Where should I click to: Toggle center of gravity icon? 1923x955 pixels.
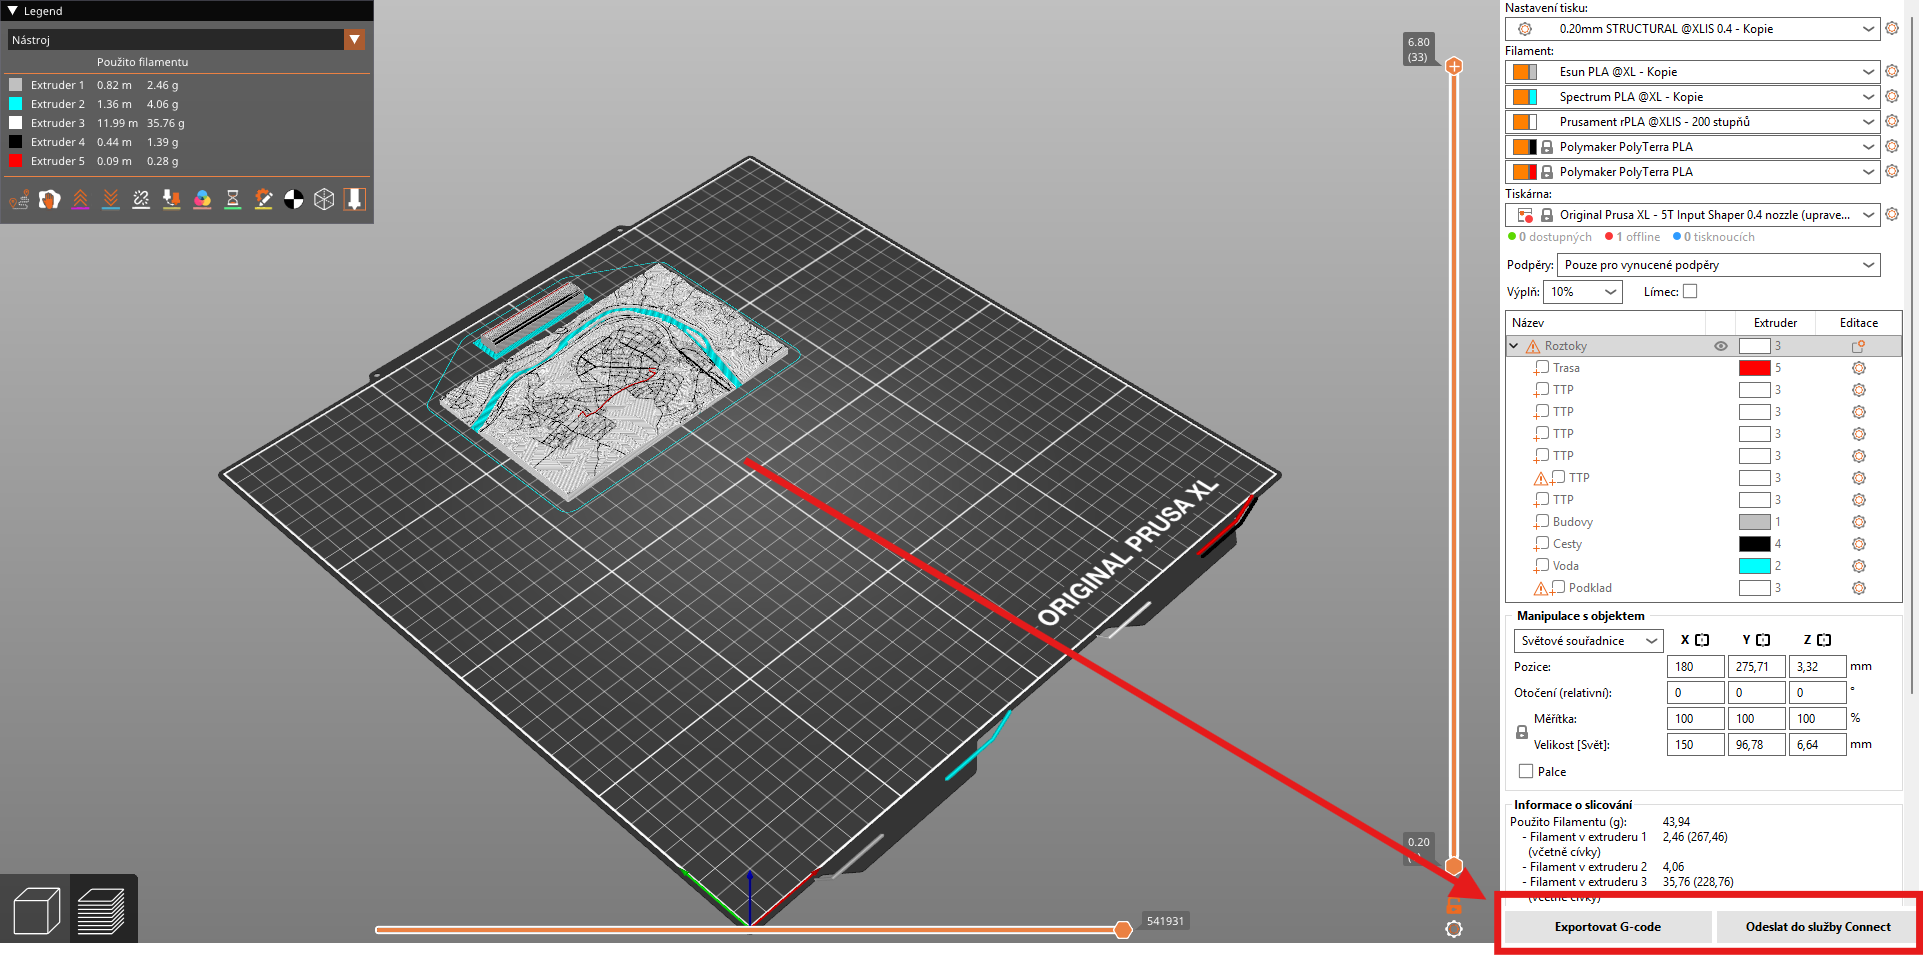coord(293,200)
